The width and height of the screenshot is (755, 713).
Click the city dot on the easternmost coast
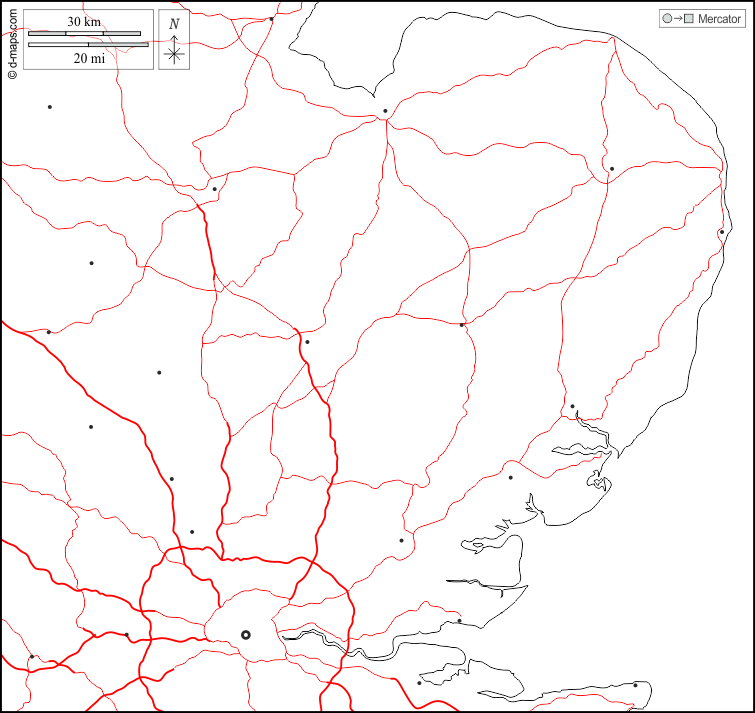721,232
